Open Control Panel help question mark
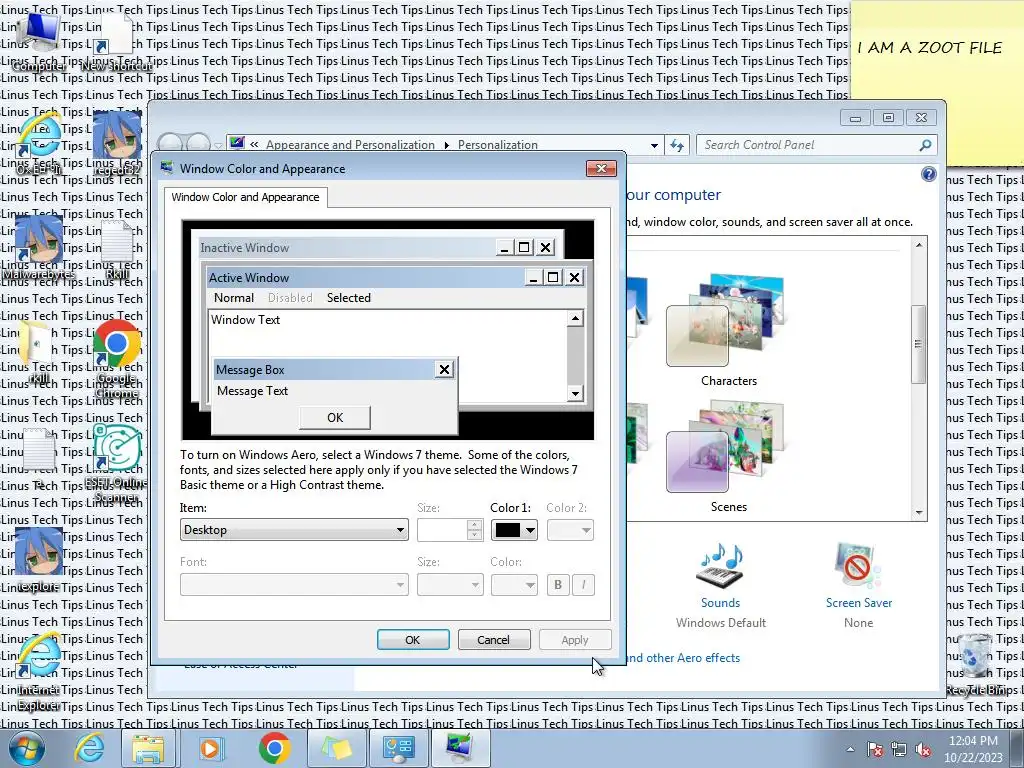 pos(929,174)
